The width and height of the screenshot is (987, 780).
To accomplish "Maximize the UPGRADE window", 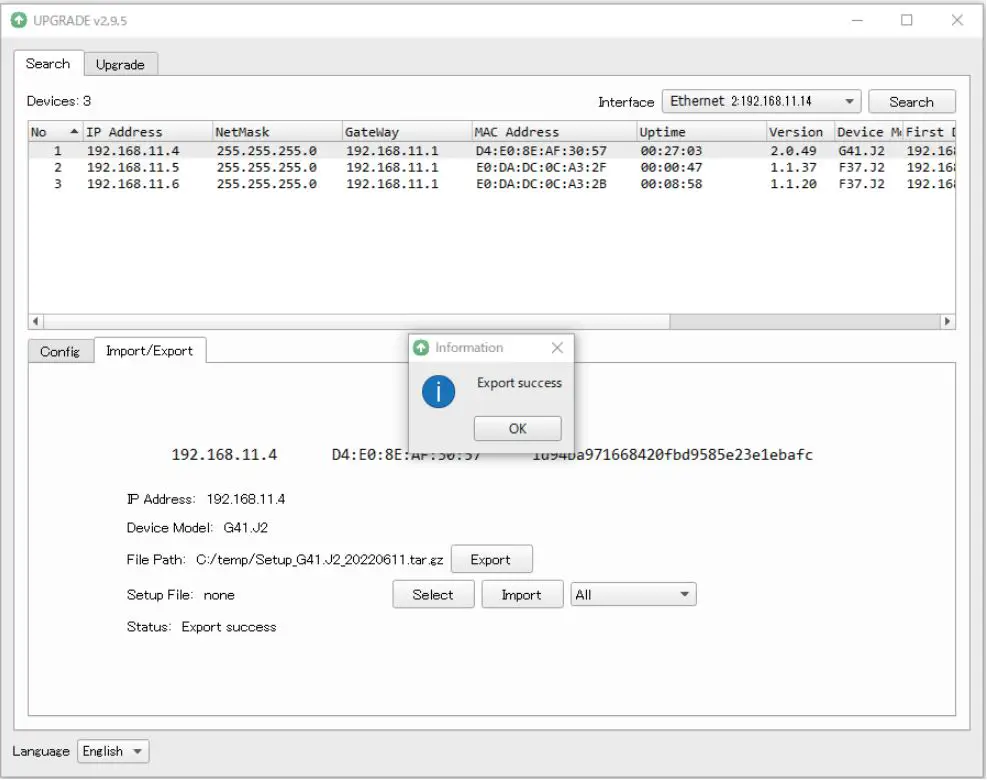I will (x=906, y=20).
